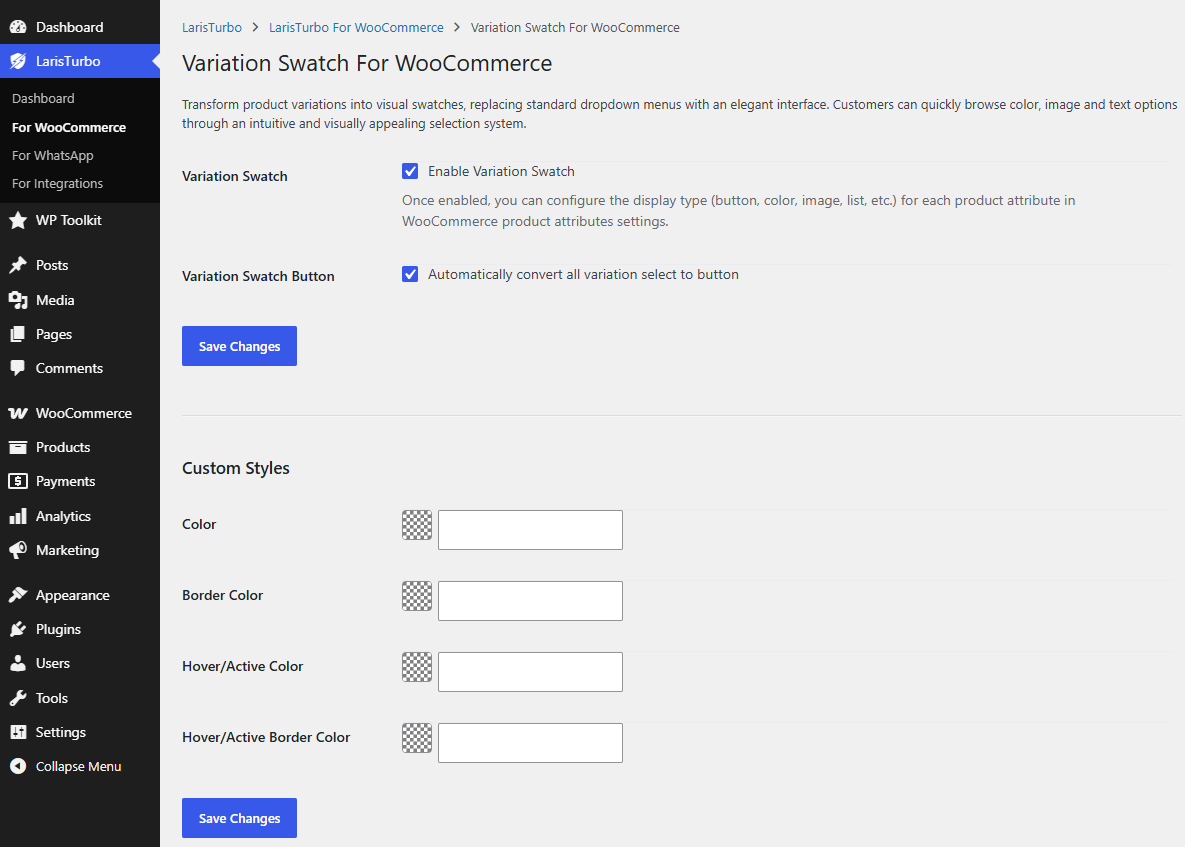Click Save Changes below Variation Swatch Button
Screen dimensions: 1185x847
pyautogui.click(x=240, y=346)
